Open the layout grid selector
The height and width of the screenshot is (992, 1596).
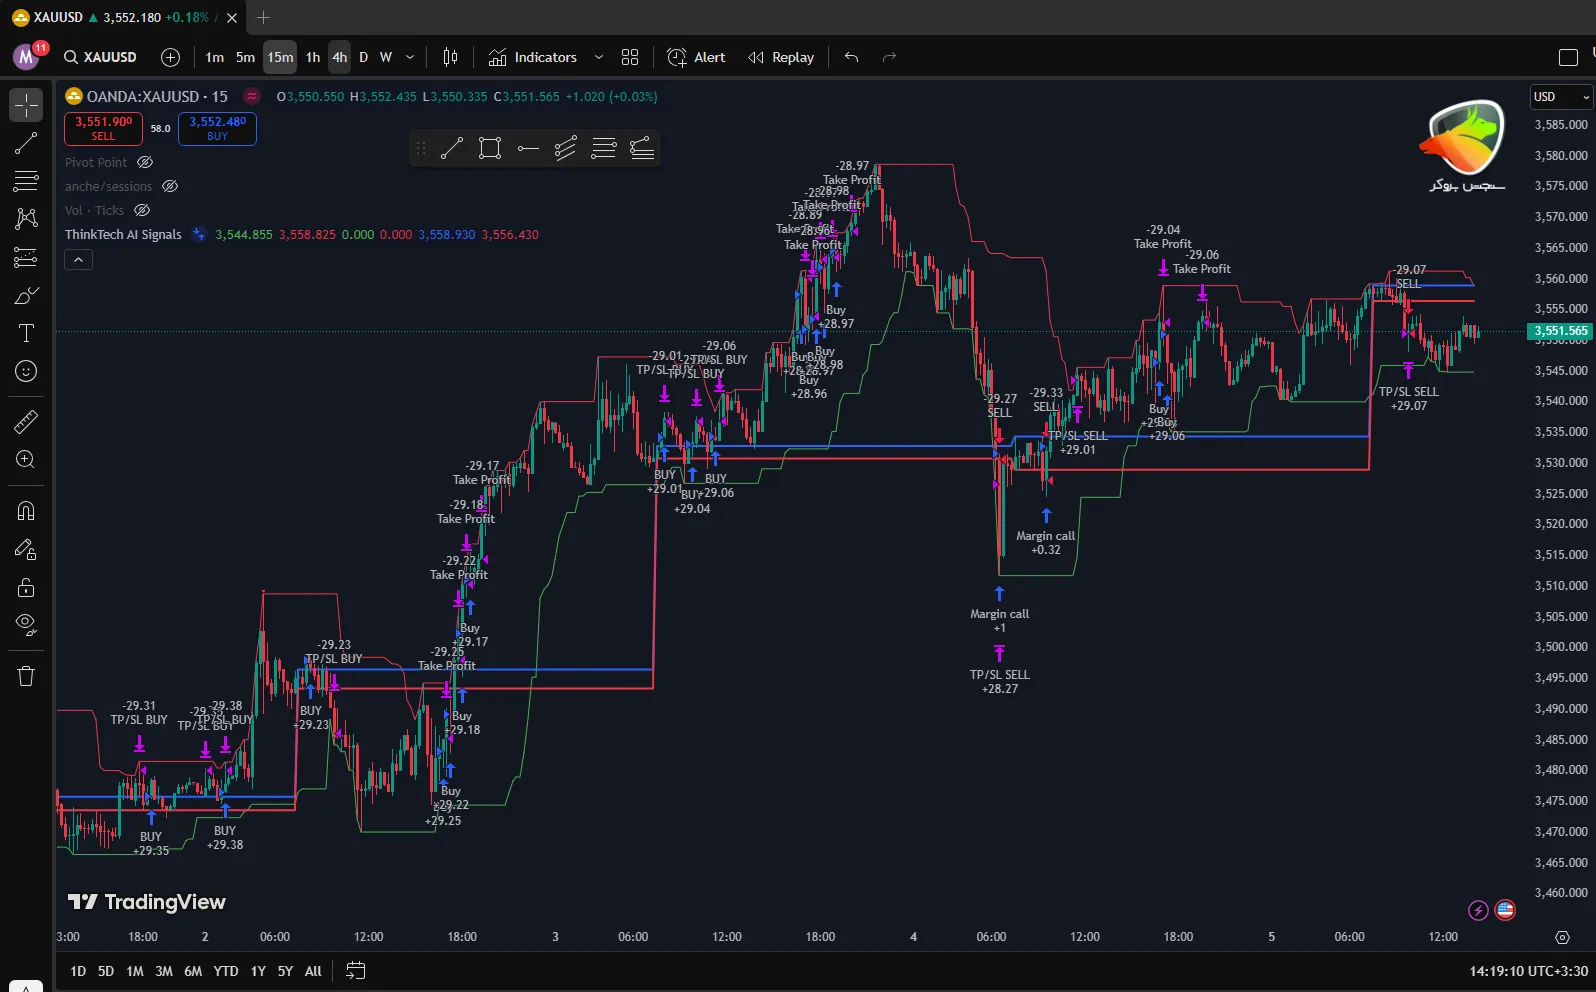click(630, 57)
